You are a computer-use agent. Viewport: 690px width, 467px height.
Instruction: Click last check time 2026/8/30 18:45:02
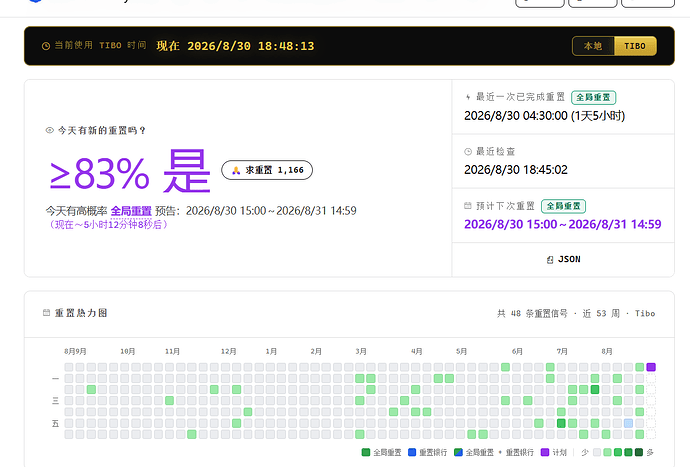[x=516, y=170]
